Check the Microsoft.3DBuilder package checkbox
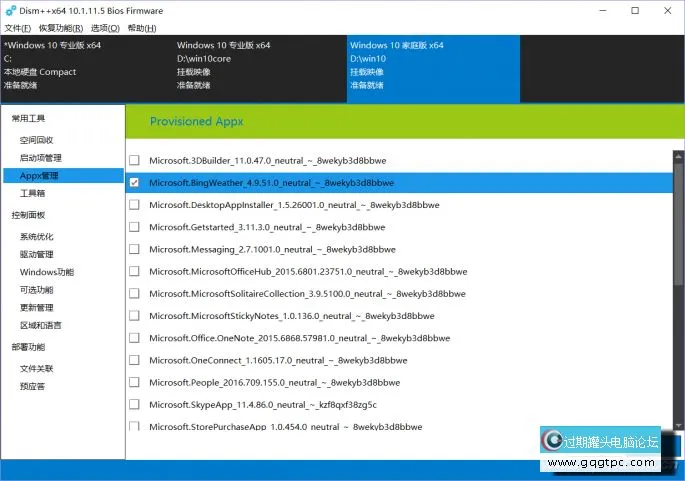 pyautogui.click(x=134, y=160)
